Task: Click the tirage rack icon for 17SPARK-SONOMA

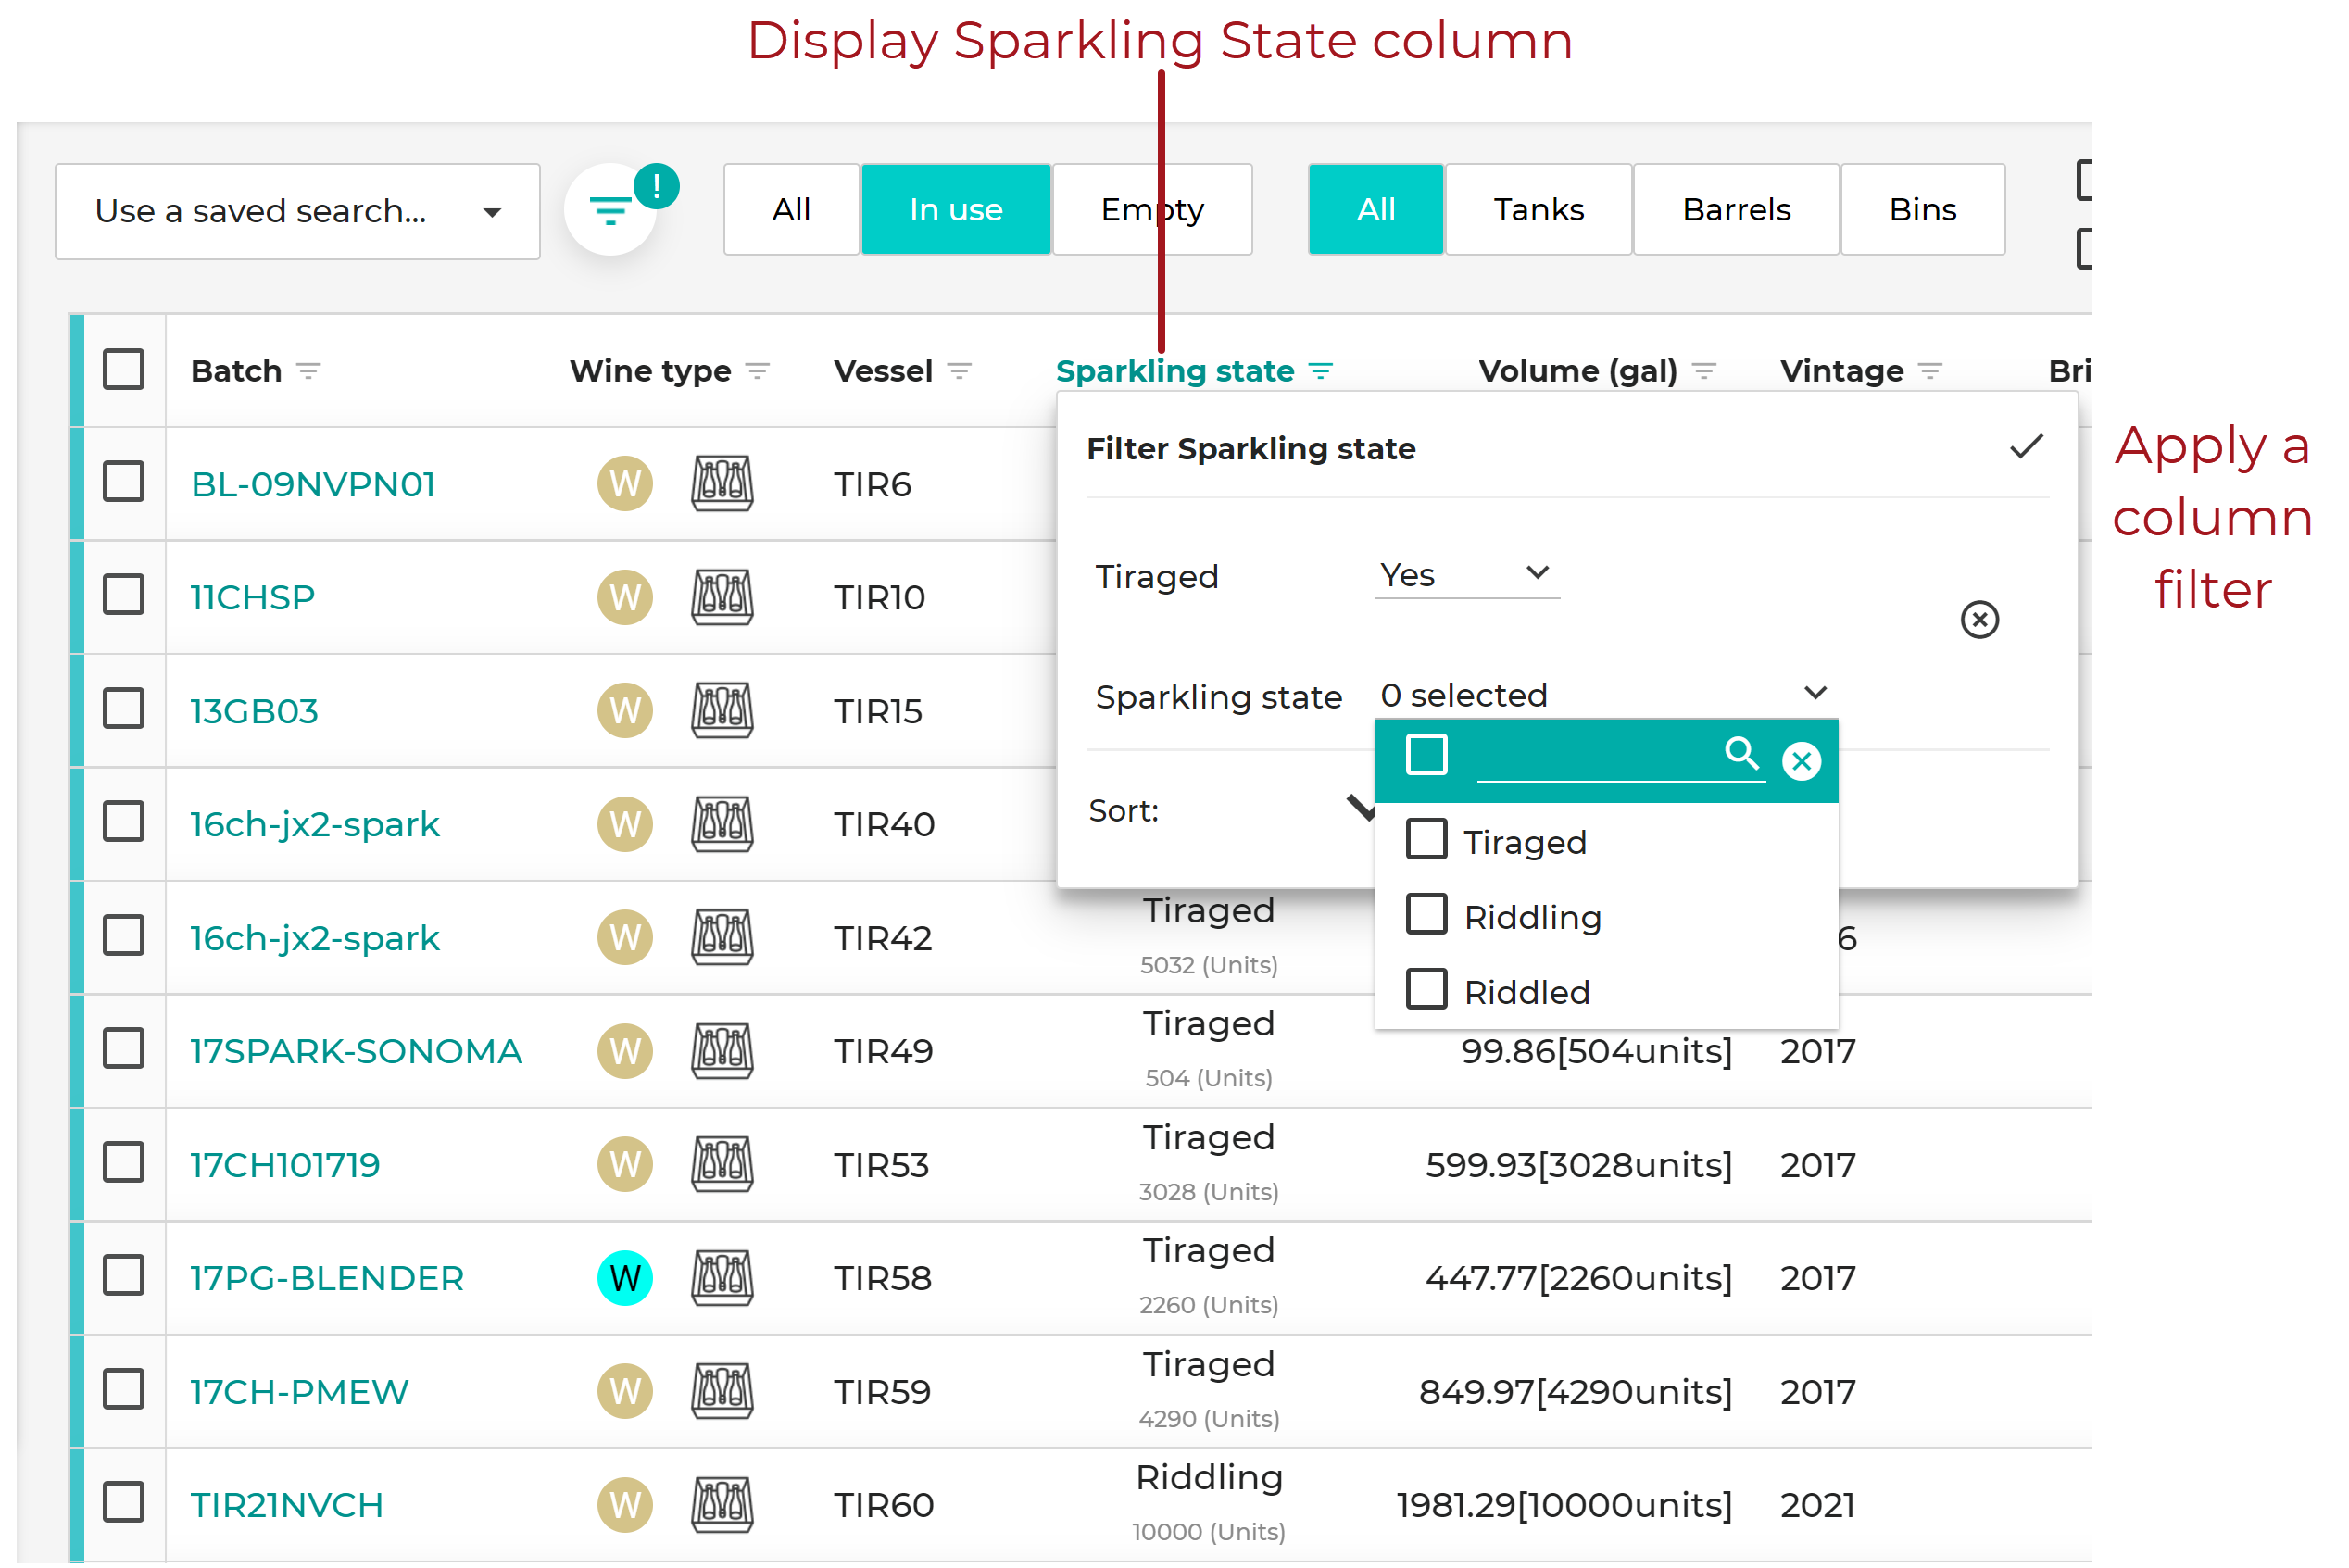Action: pyautogui.click(x=722, y=1051)
